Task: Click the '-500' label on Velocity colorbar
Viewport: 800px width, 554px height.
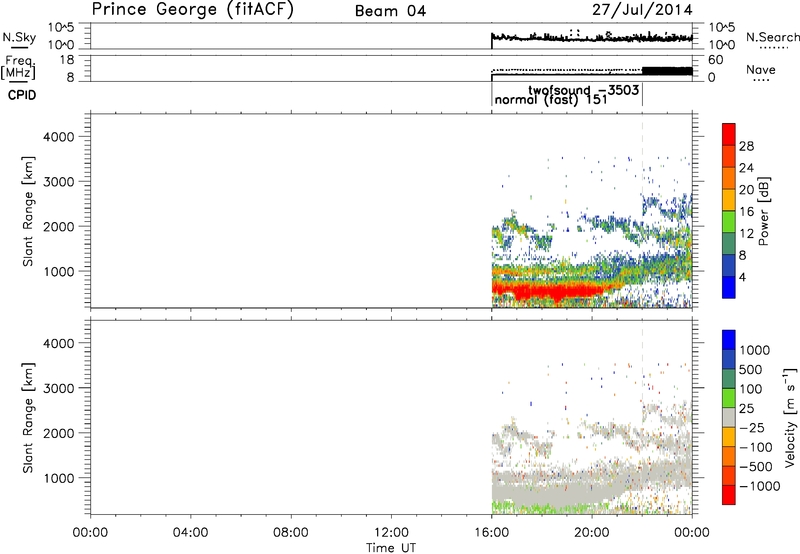Action: pyautogui.click(x=756, y=467)
